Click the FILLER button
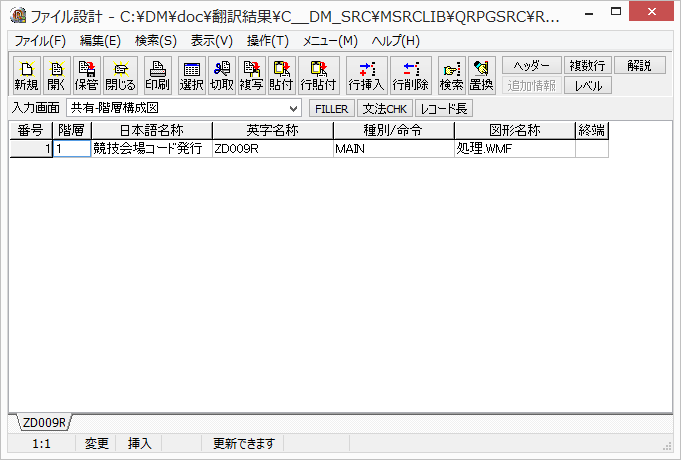 pos(332,109)
